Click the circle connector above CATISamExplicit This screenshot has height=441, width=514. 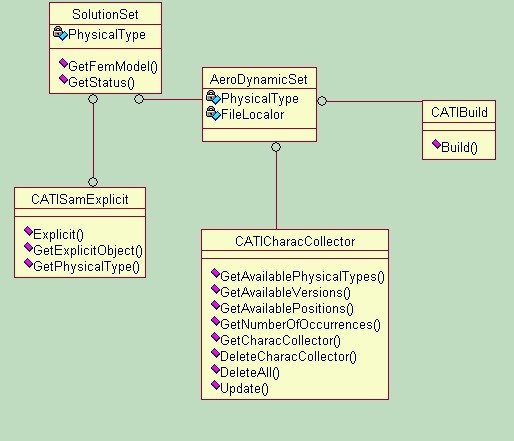click(x=93, y=182)
